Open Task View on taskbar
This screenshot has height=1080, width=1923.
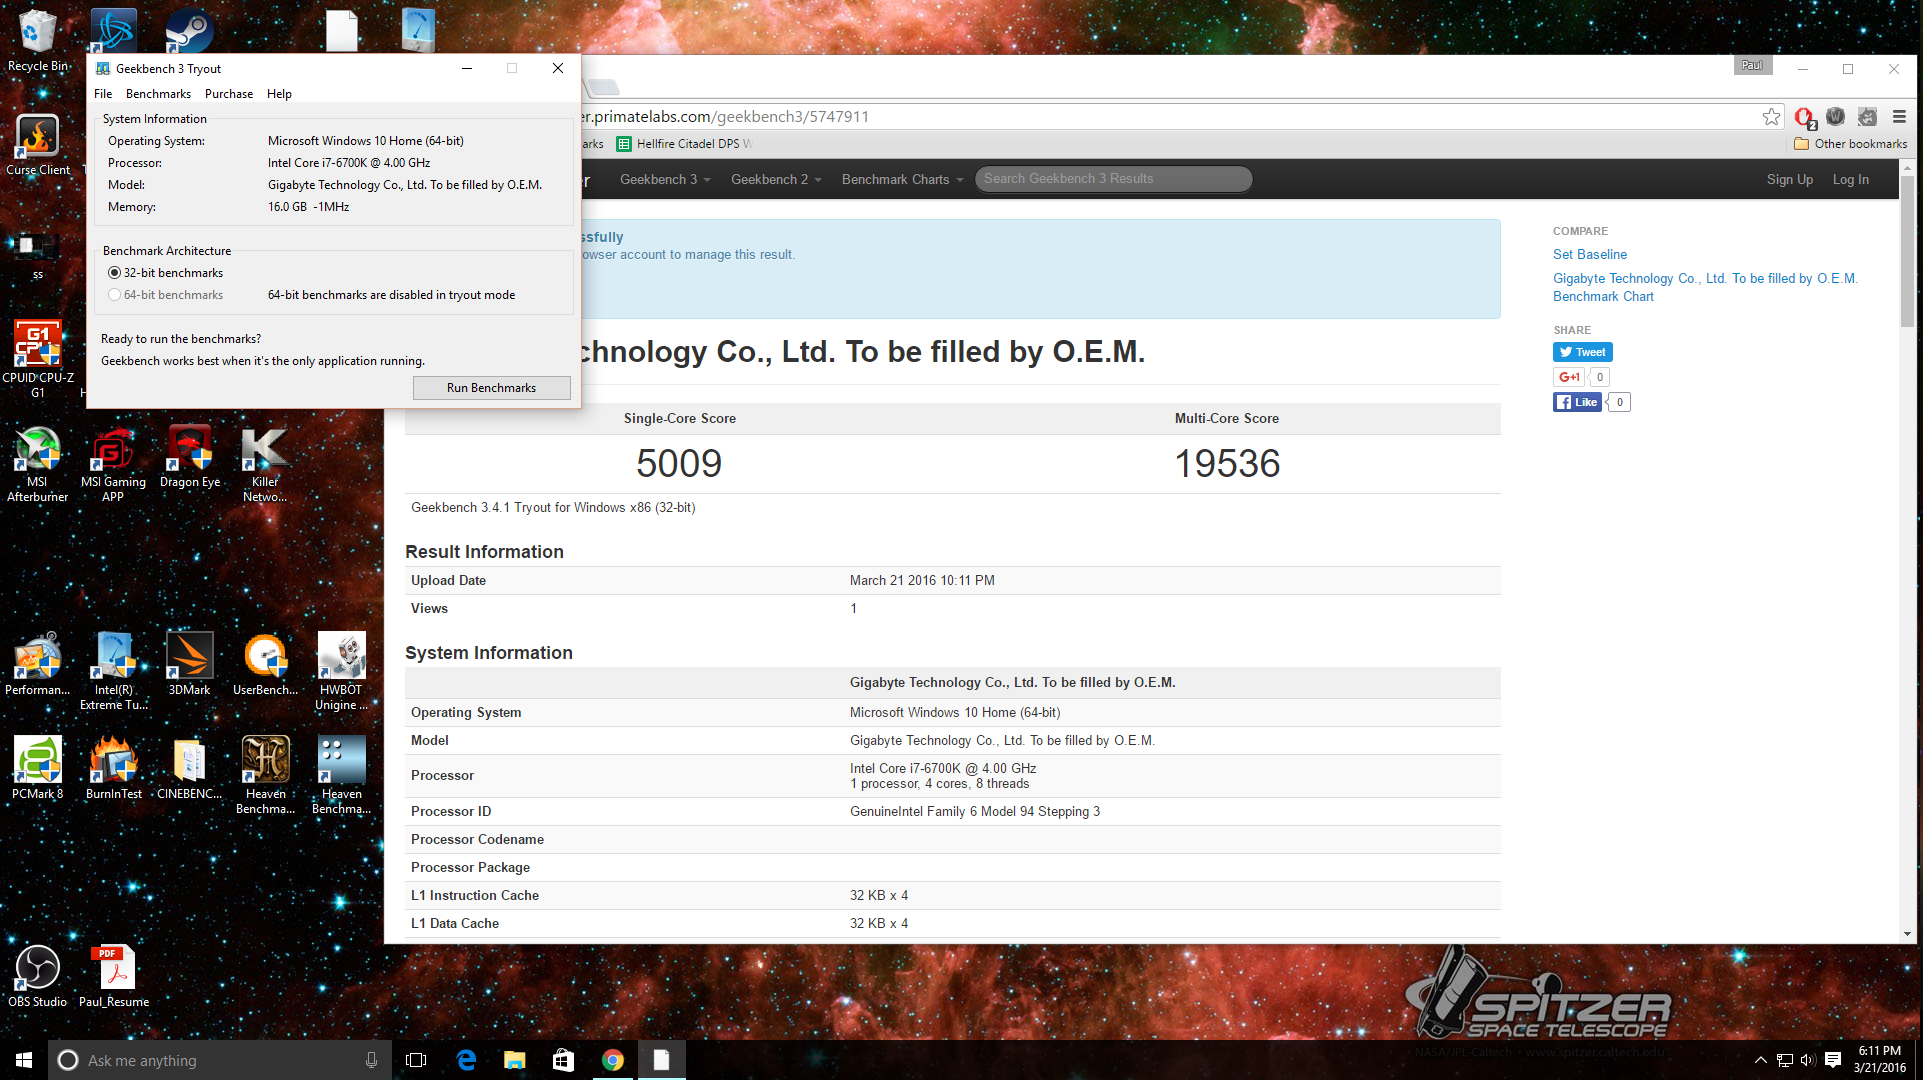(416, 1060)
